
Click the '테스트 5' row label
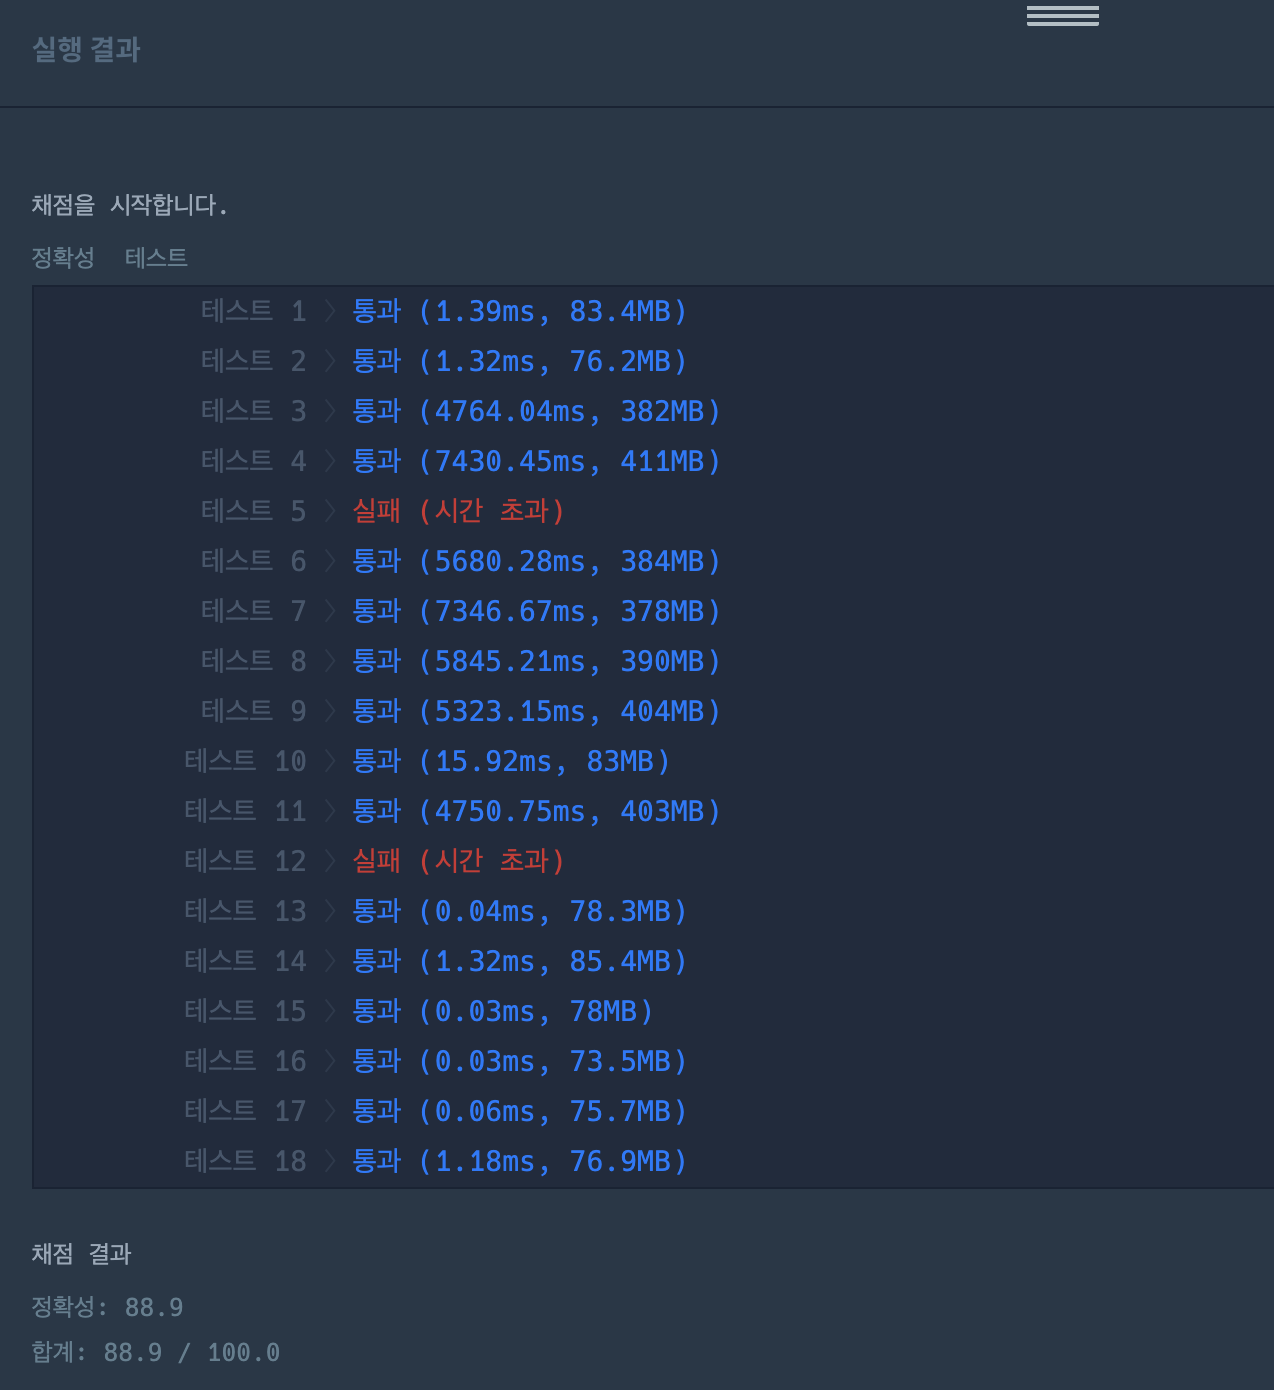[254, 511]
